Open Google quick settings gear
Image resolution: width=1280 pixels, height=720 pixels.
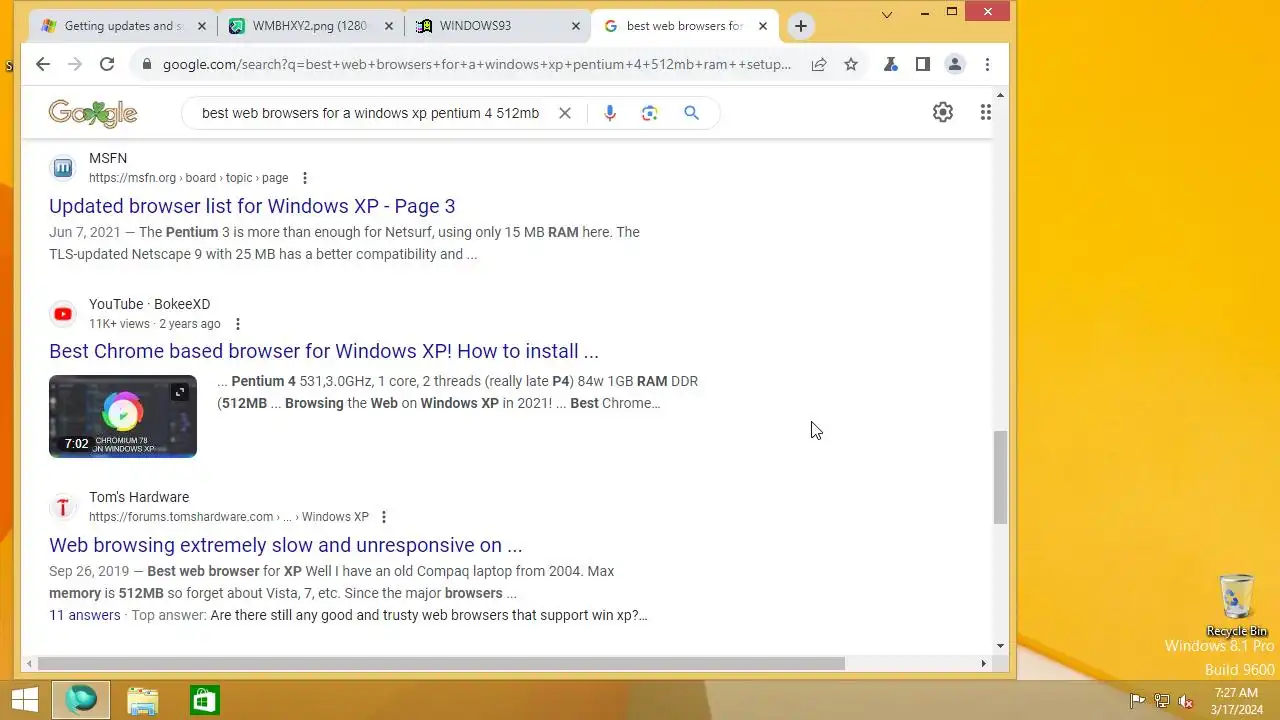coord(943,112)
